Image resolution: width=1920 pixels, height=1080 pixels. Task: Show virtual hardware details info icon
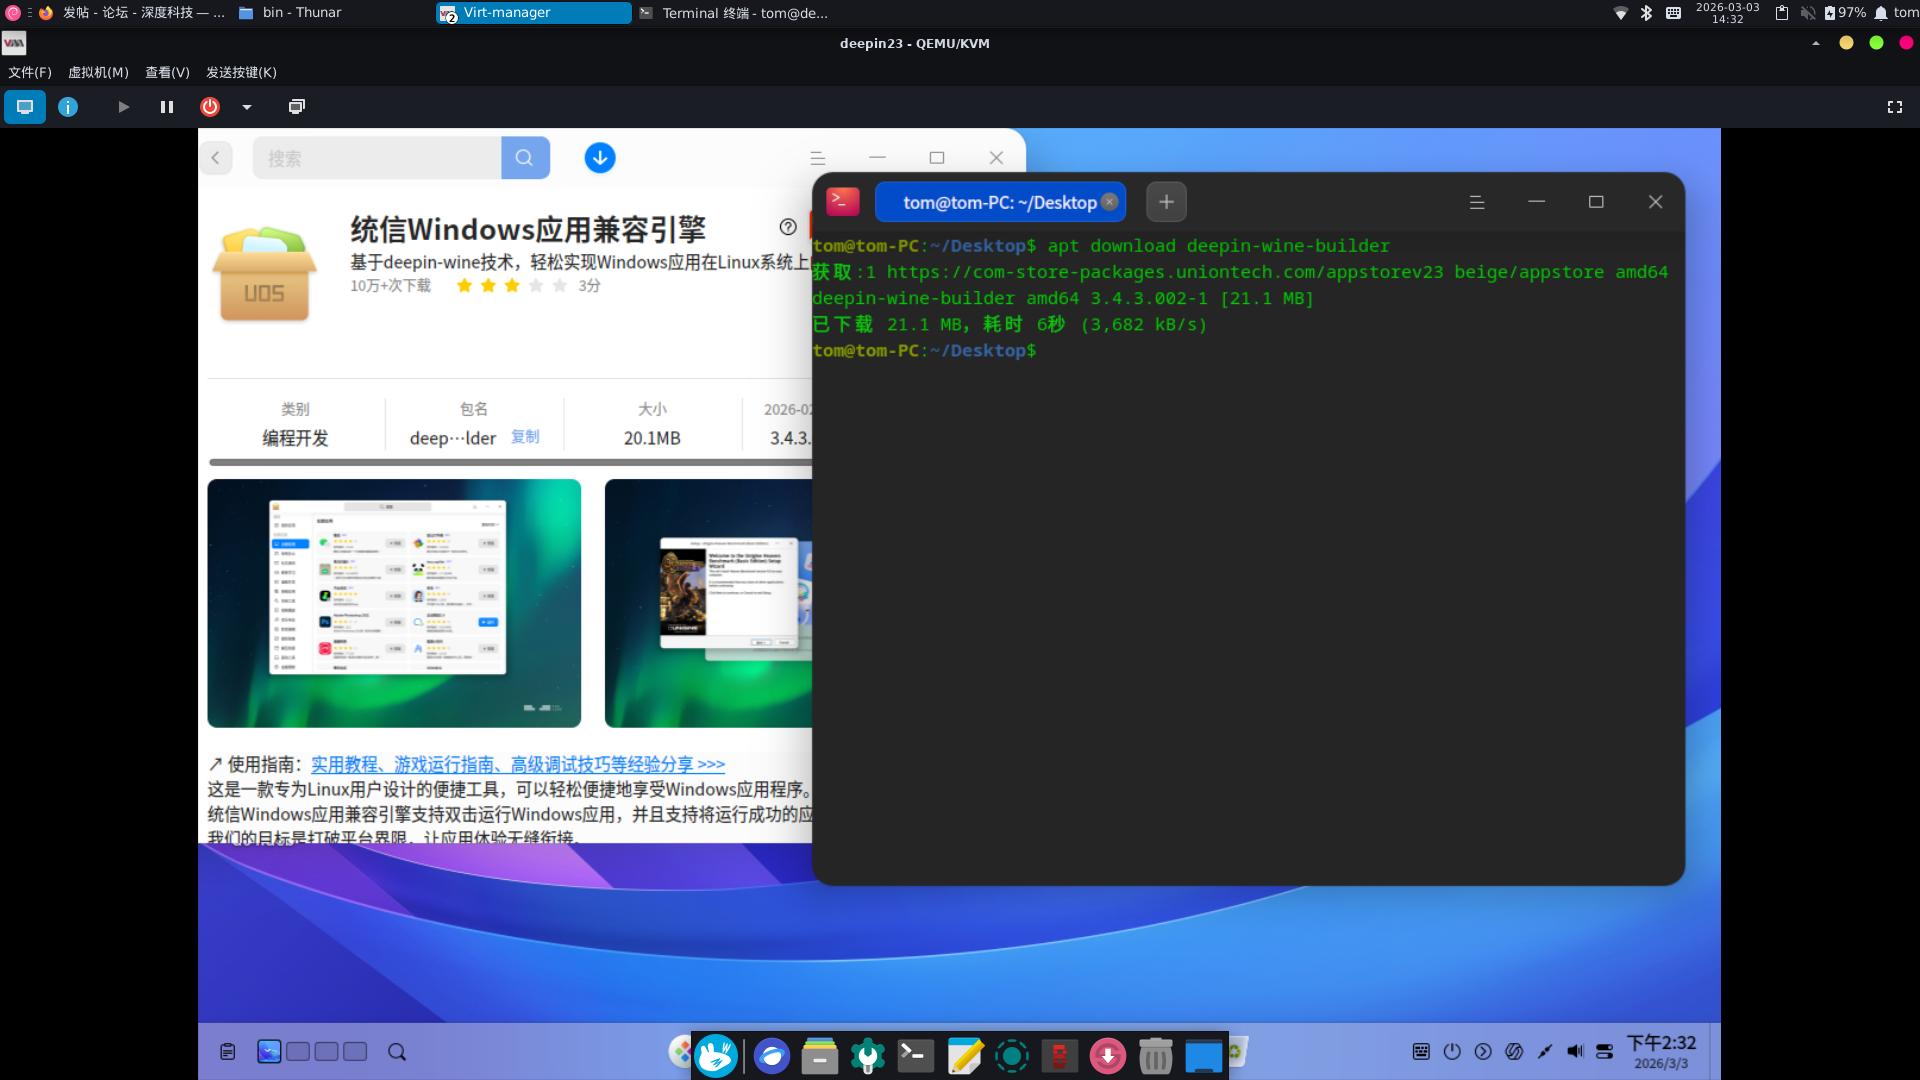click(x=68, y=107)
